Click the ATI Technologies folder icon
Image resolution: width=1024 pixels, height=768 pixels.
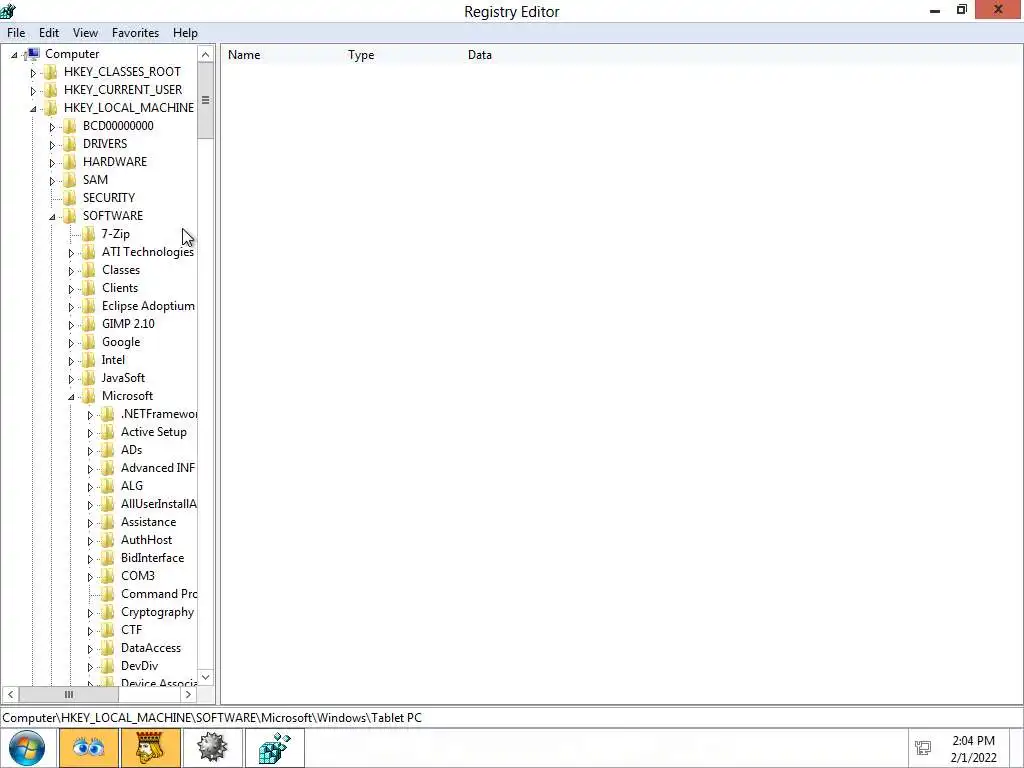coord(89,251)
